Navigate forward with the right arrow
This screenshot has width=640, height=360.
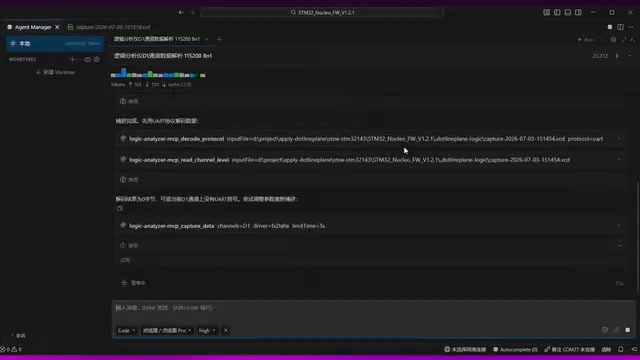(x=192, y=13)
